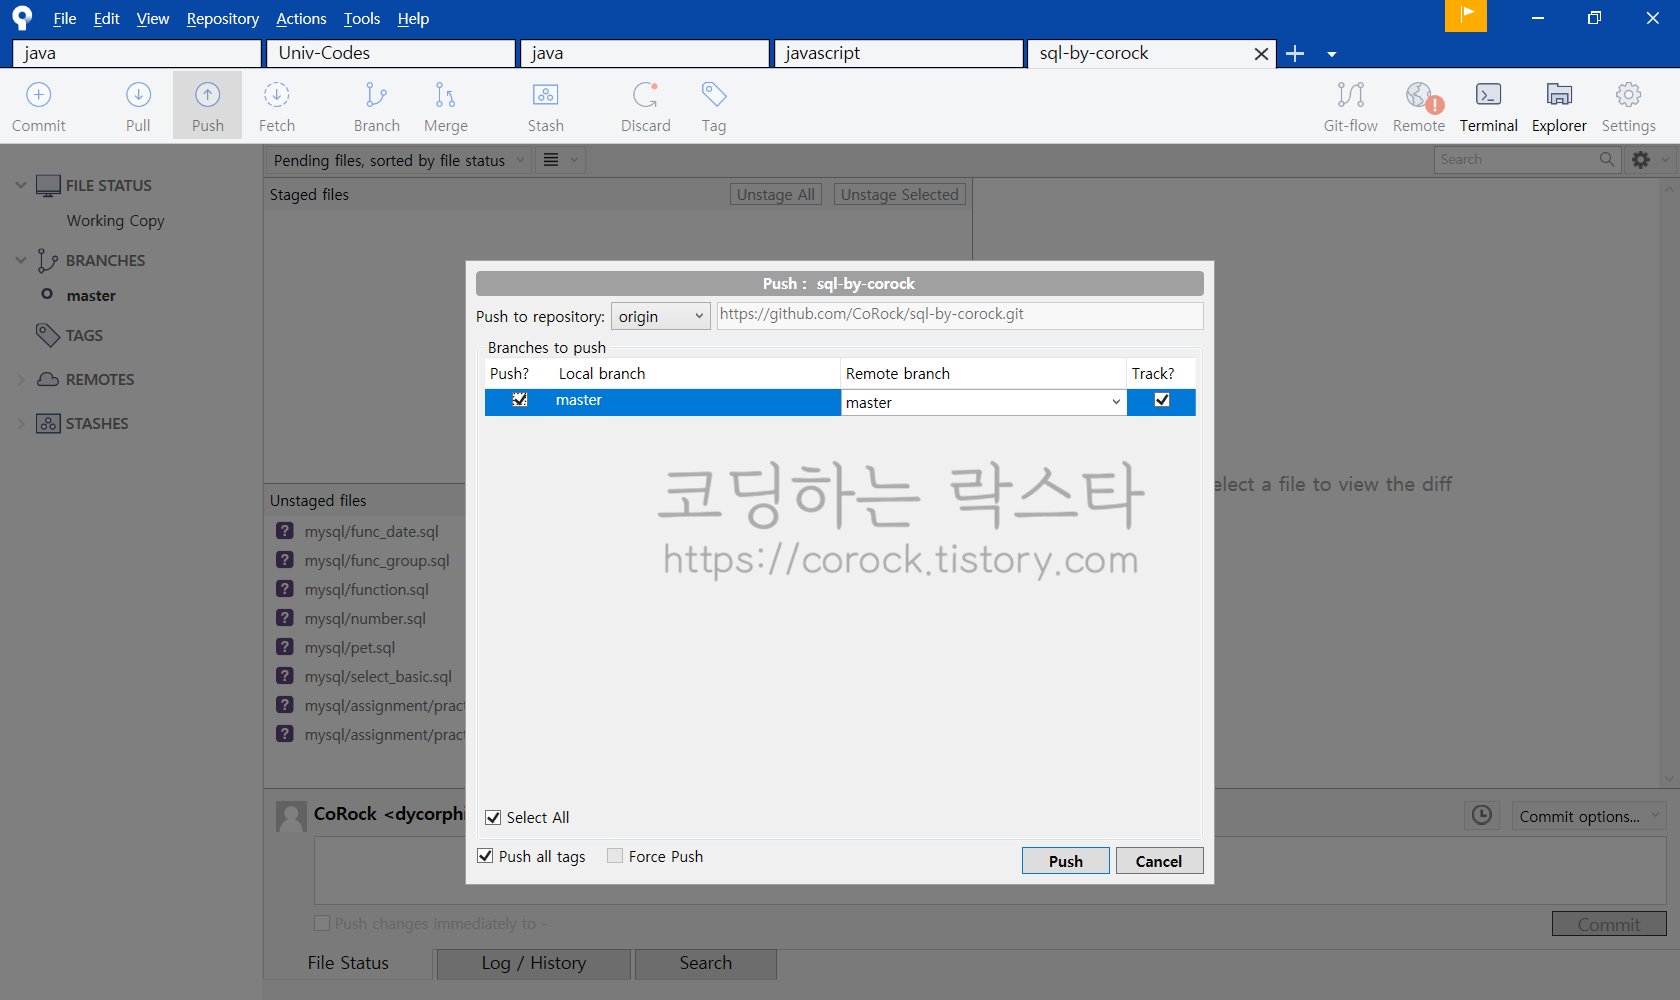Viewport: 1680px width, 1000px height.
Task: Open Settings from the toolbar
Action: 1628,106
